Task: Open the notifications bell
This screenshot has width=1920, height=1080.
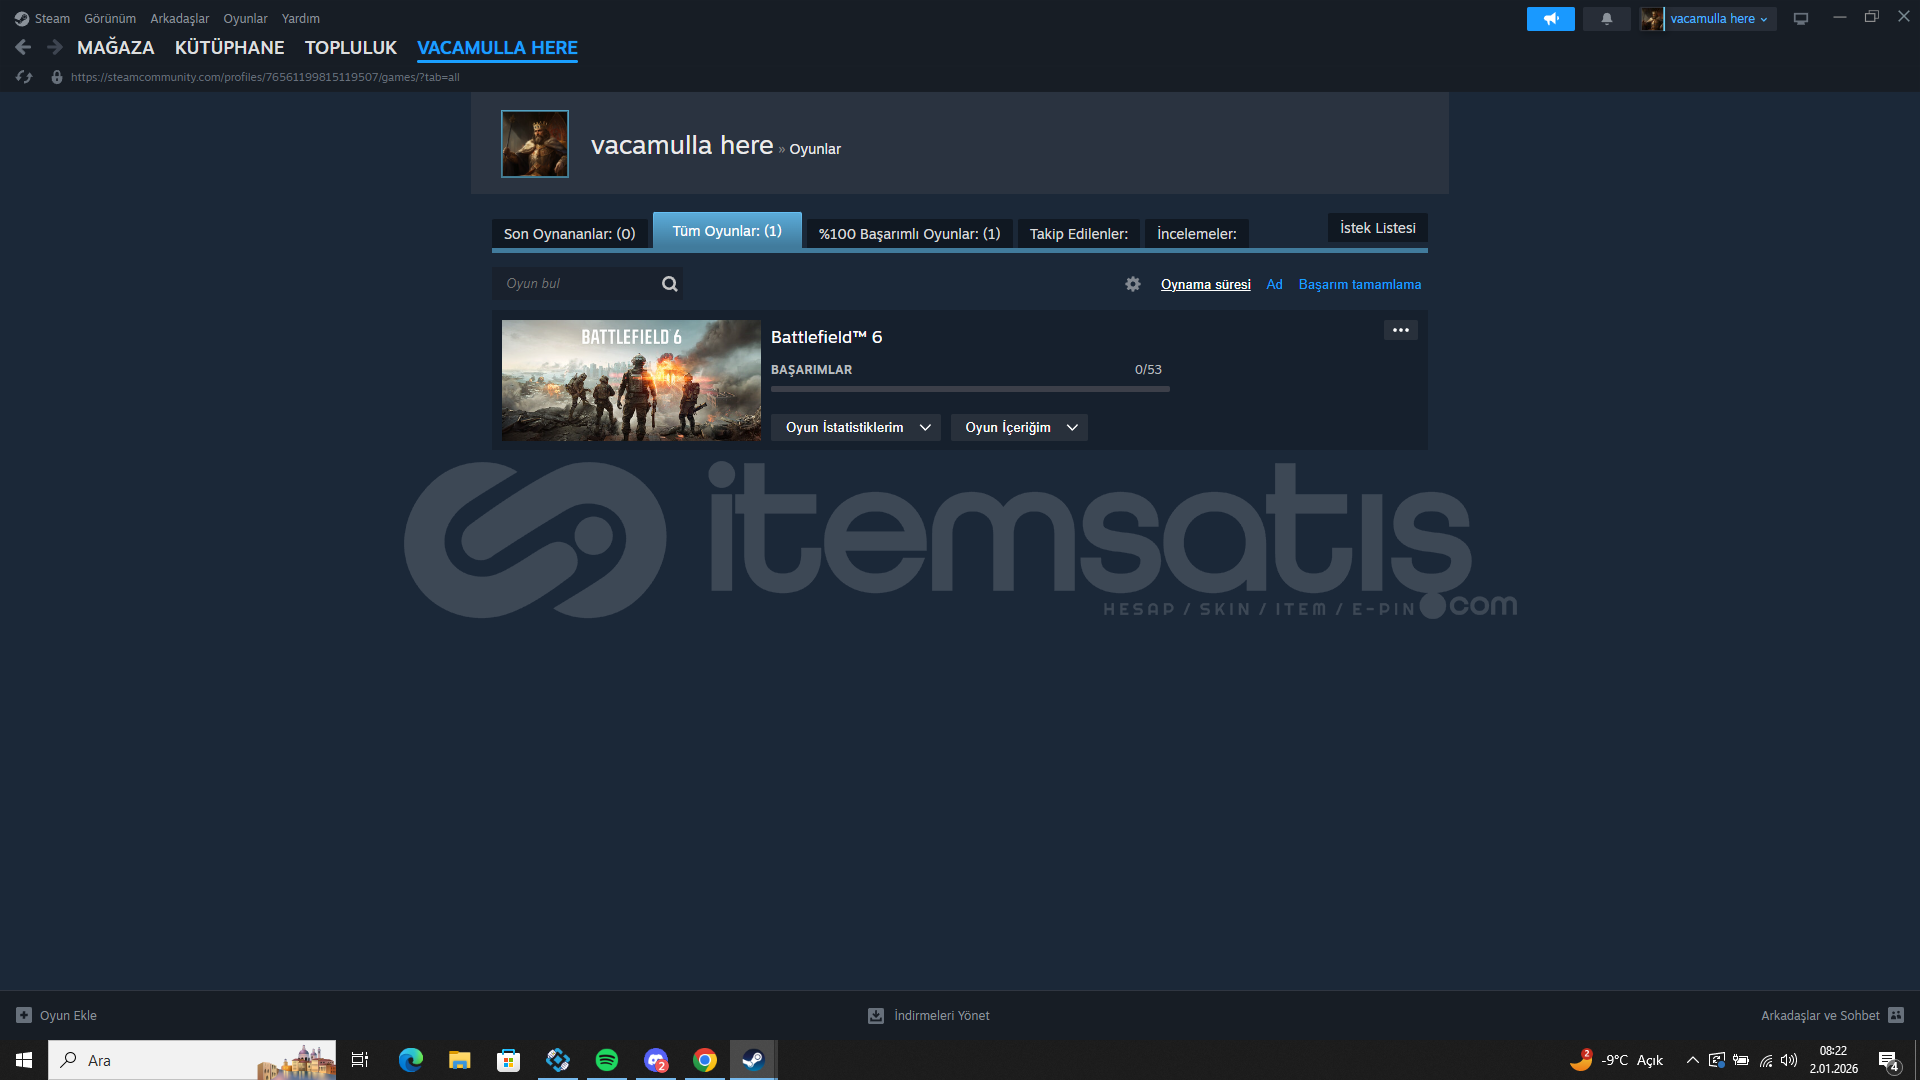Action: (x=1607, y=19)
